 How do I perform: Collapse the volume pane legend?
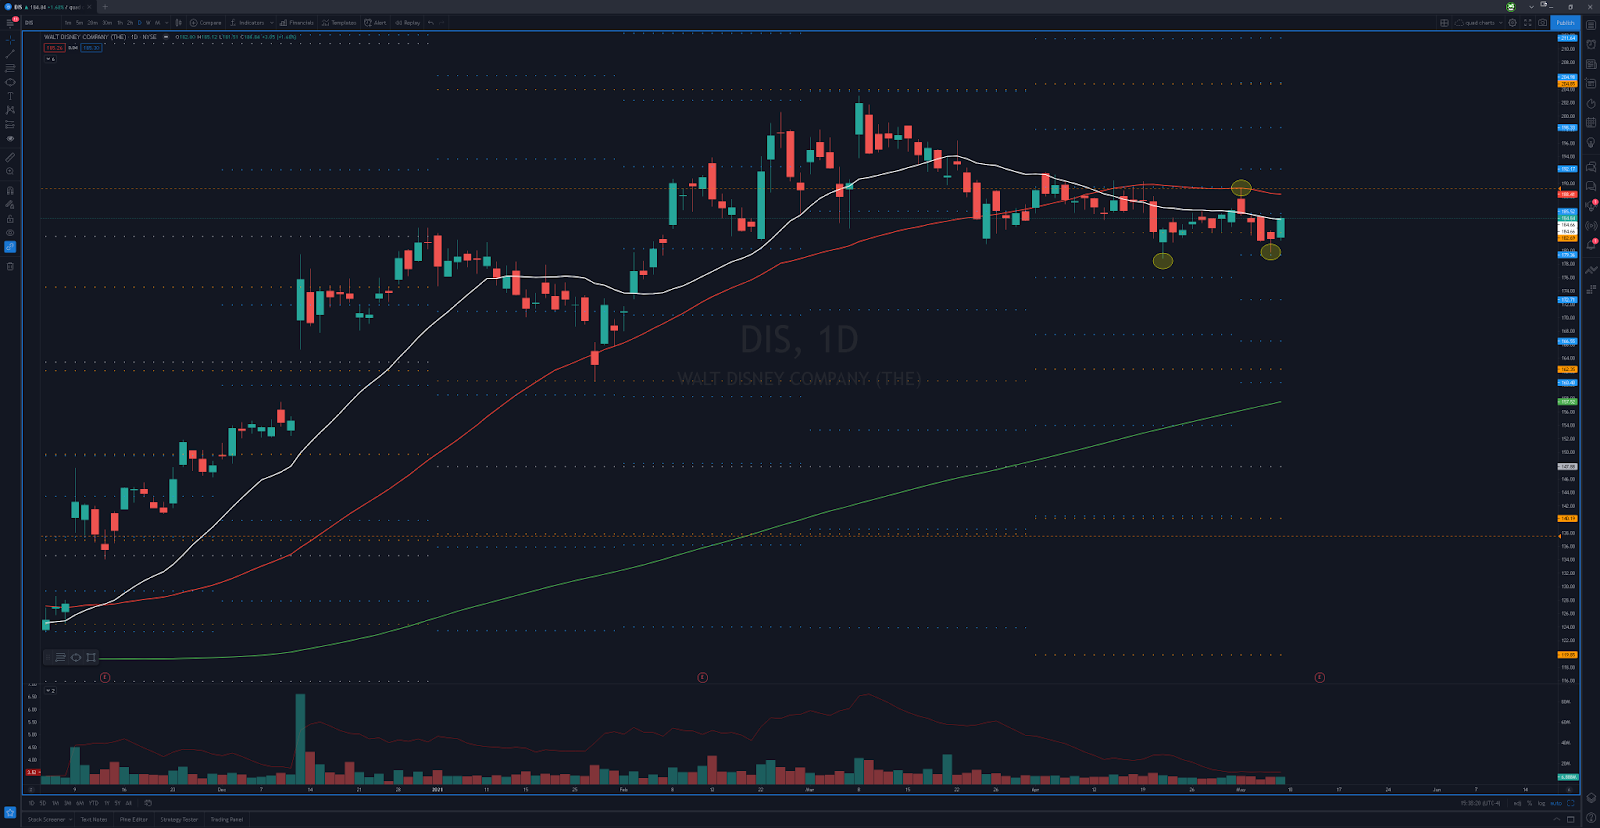48,690
